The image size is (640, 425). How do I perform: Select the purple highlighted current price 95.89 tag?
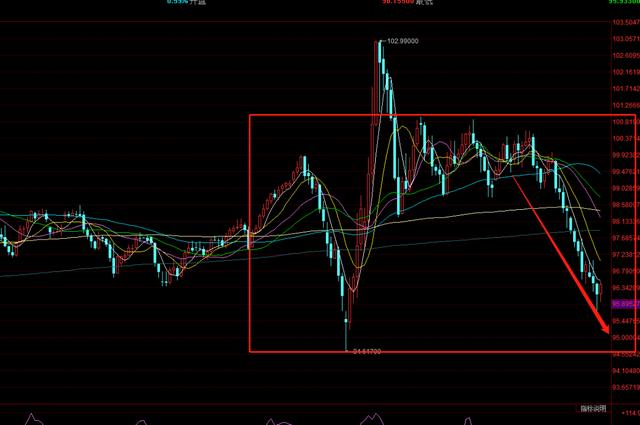[626, 304]
